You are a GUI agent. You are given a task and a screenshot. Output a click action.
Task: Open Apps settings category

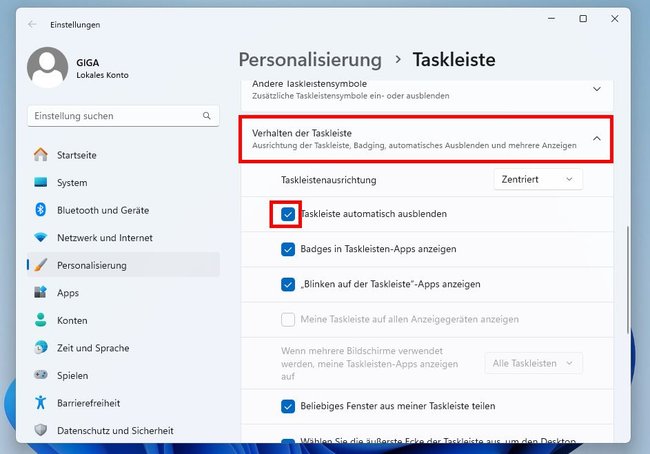pyautogui.click(x=124, y=293)
